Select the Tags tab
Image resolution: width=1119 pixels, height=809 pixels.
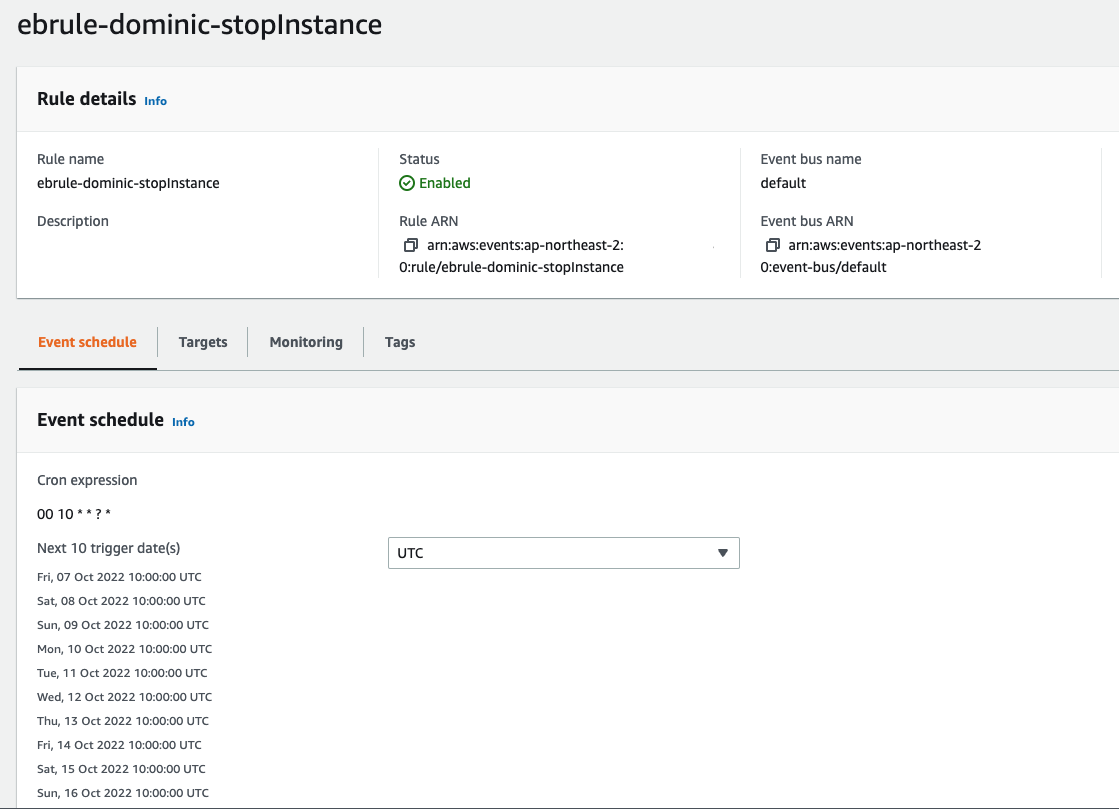point(400,342)
